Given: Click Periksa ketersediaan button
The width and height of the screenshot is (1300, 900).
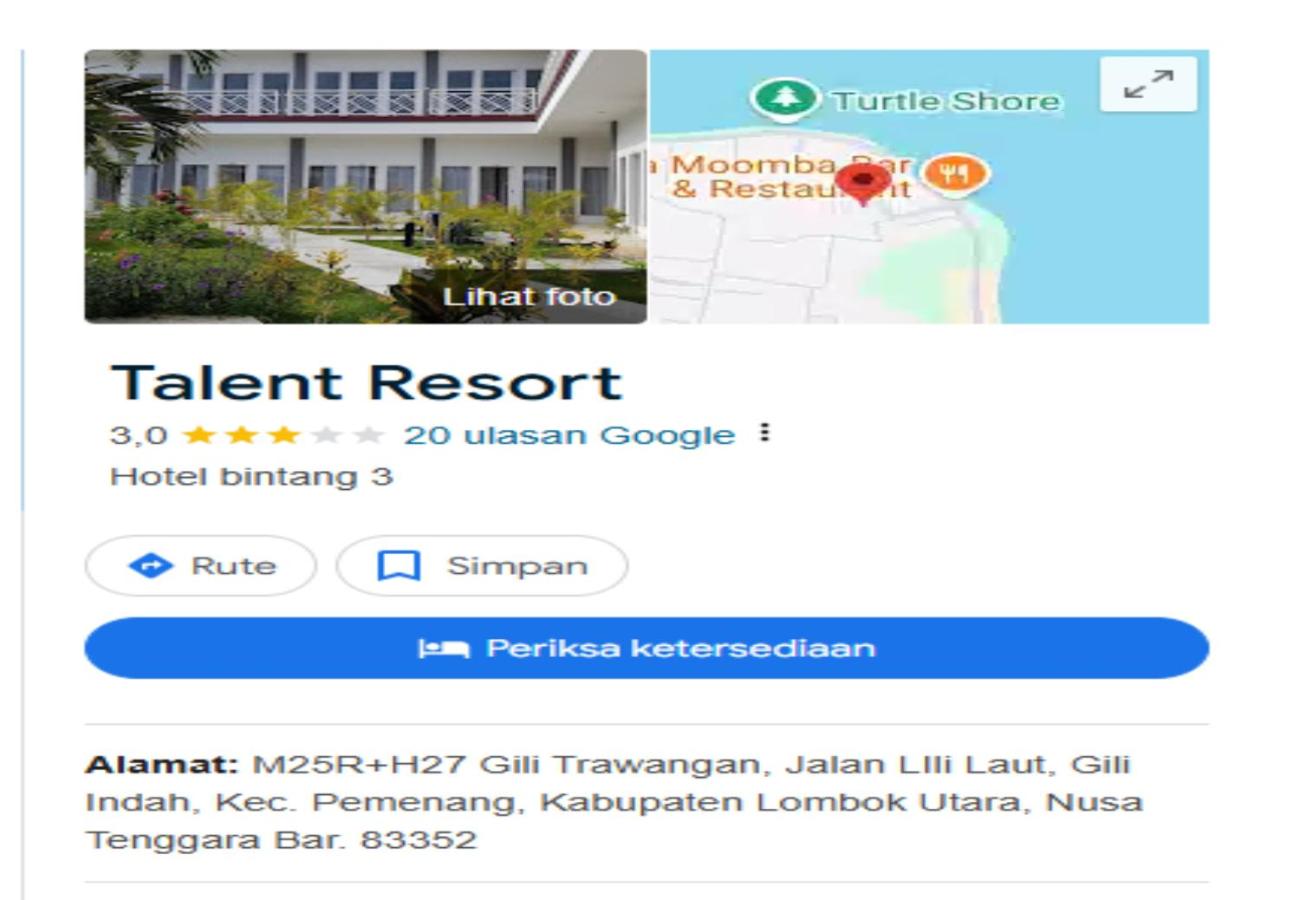Looking at the screenshot, I should click(647, 648).
